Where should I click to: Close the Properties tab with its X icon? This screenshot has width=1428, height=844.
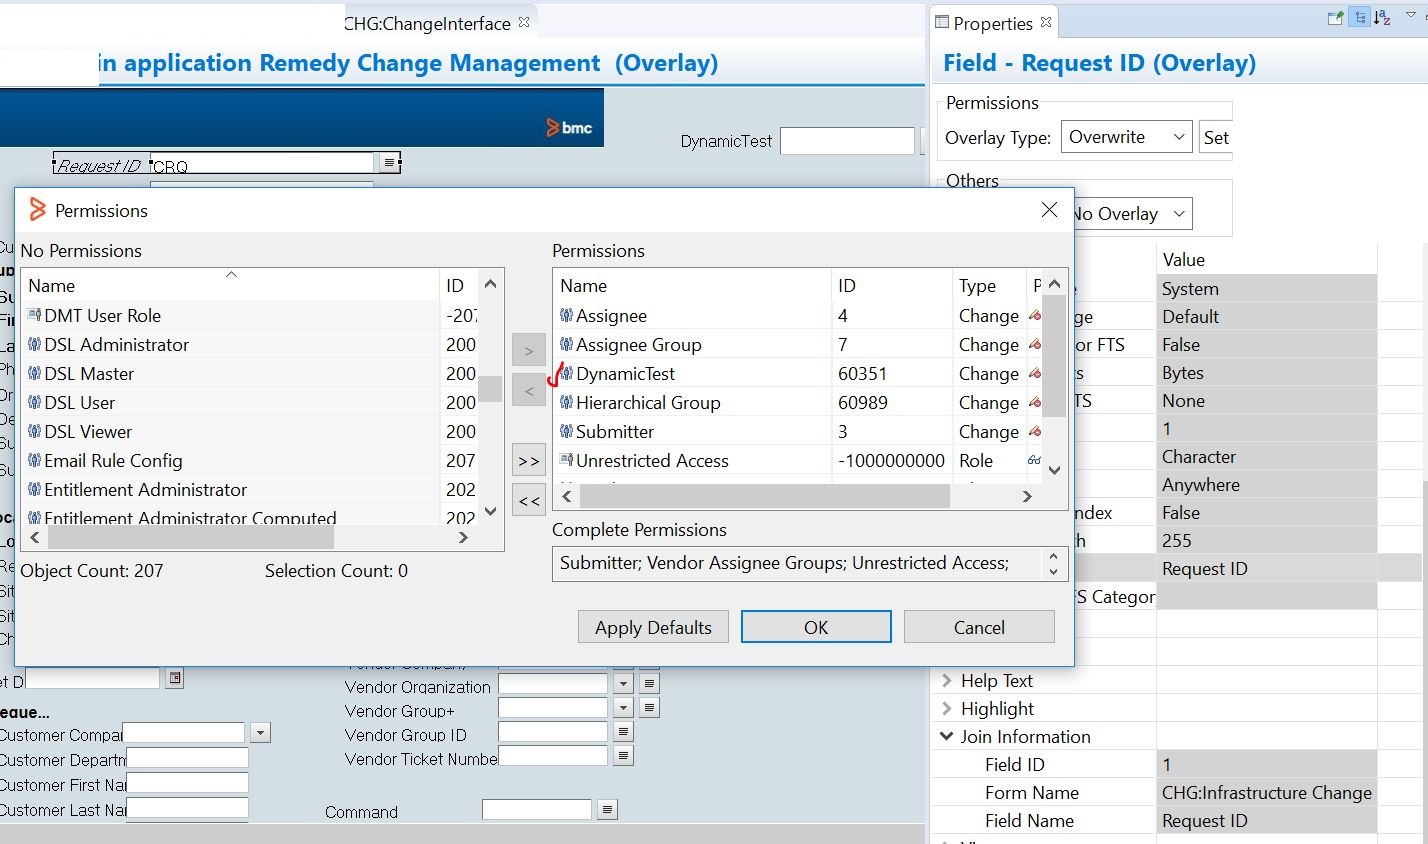[x=1046, y=22]
